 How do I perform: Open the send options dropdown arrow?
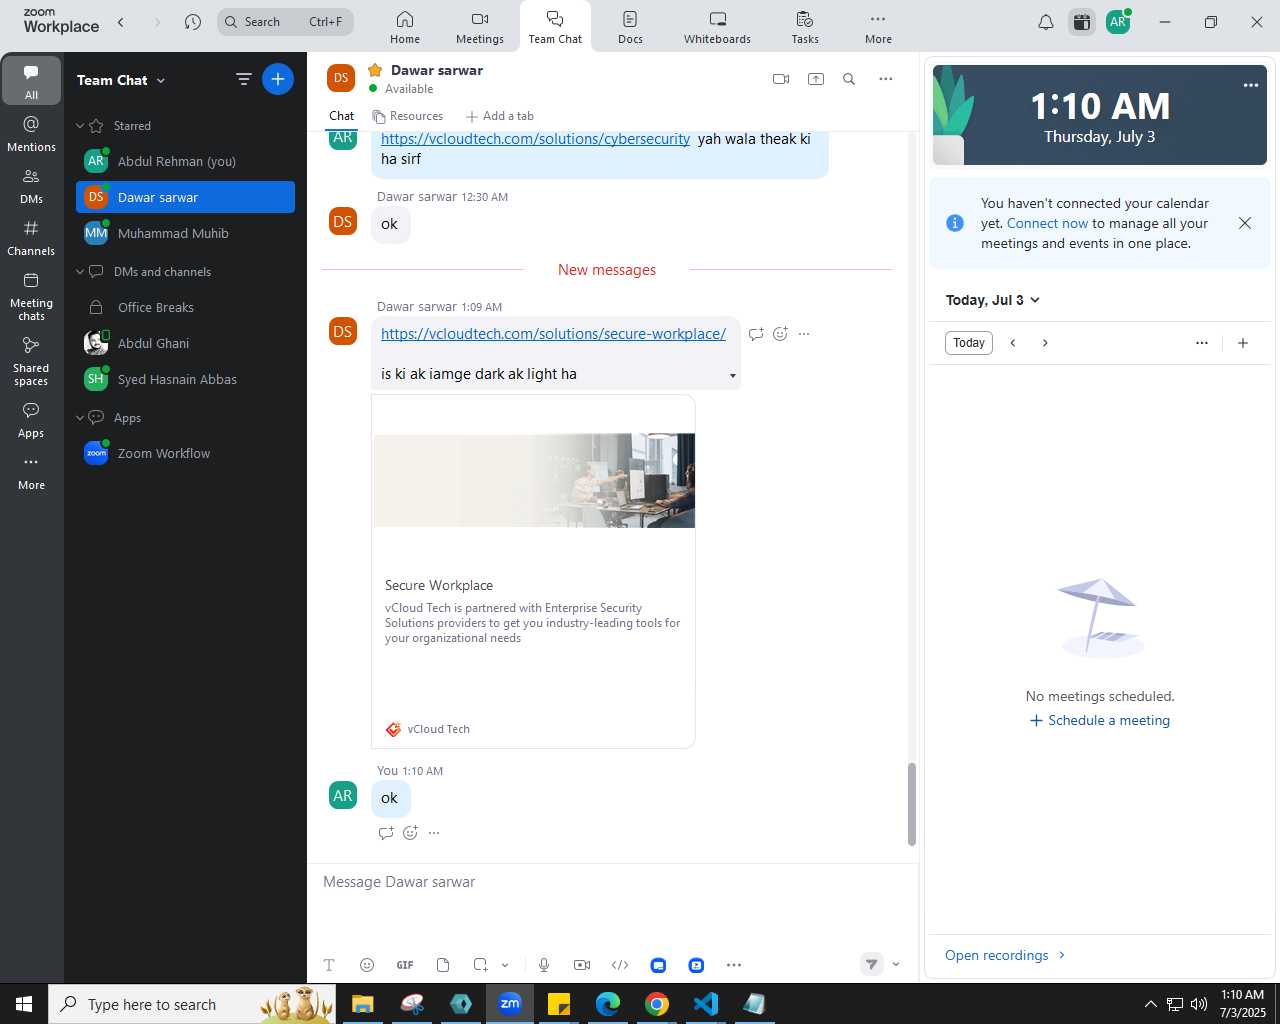896,964
